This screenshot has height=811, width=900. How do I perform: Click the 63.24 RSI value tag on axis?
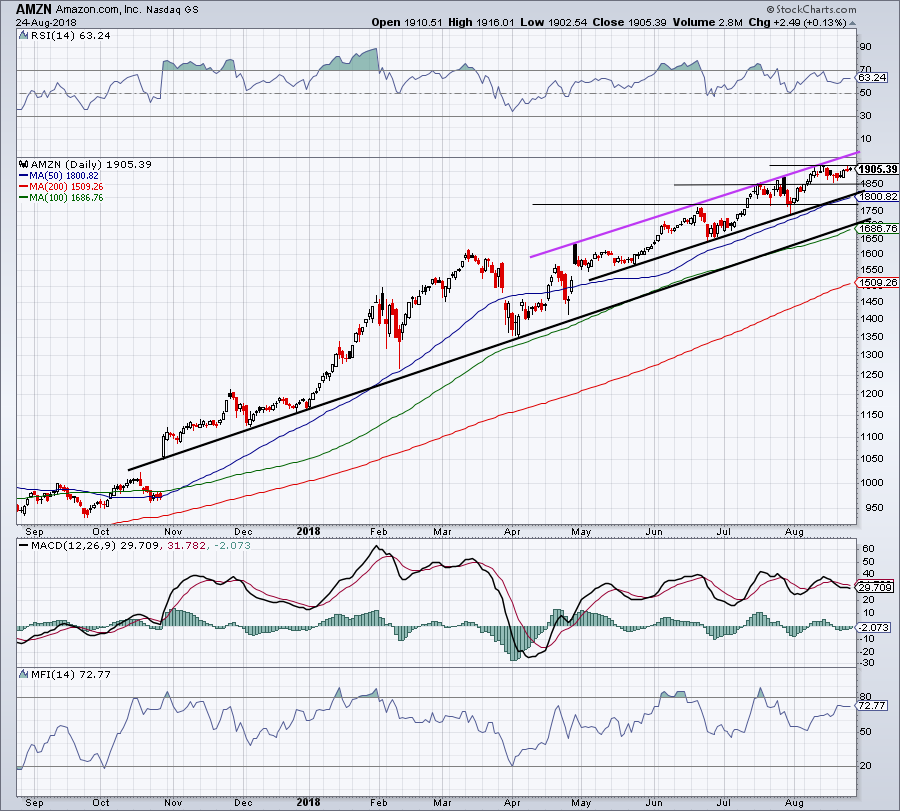[872, 77]
